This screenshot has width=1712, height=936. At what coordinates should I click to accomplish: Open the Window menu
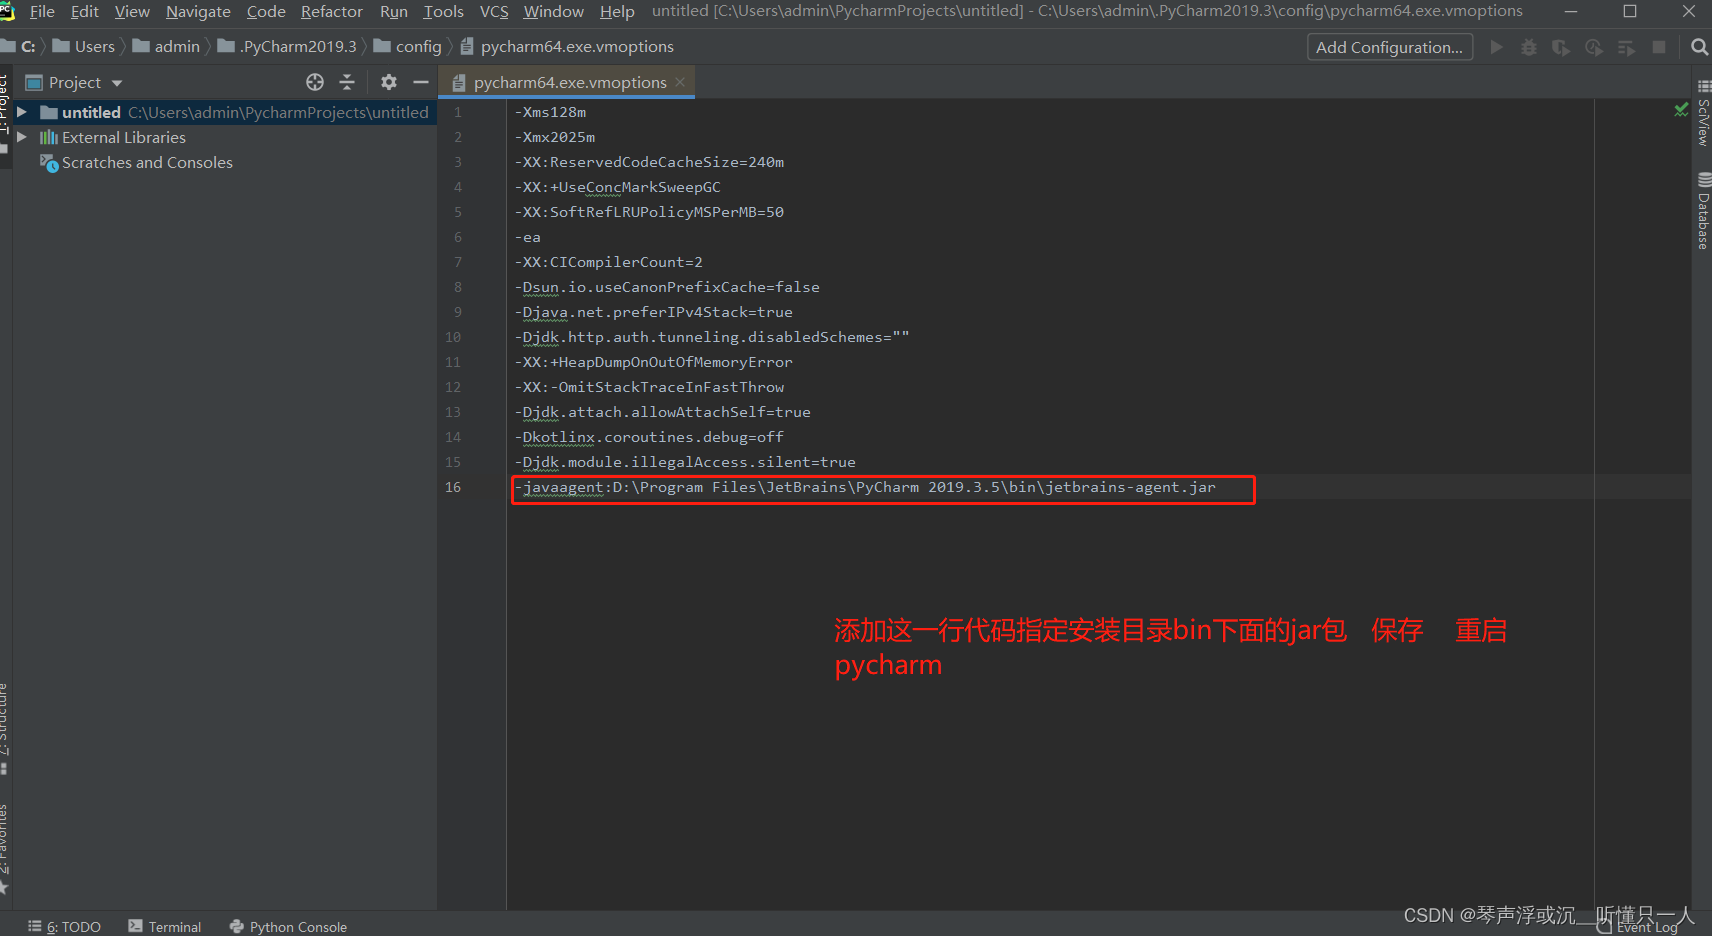tap(553, 11)
